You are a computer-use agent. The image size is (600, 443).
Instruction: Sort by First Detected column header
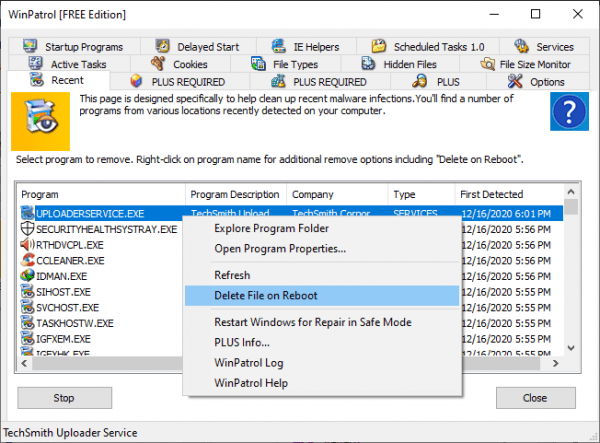coord(509,194)
